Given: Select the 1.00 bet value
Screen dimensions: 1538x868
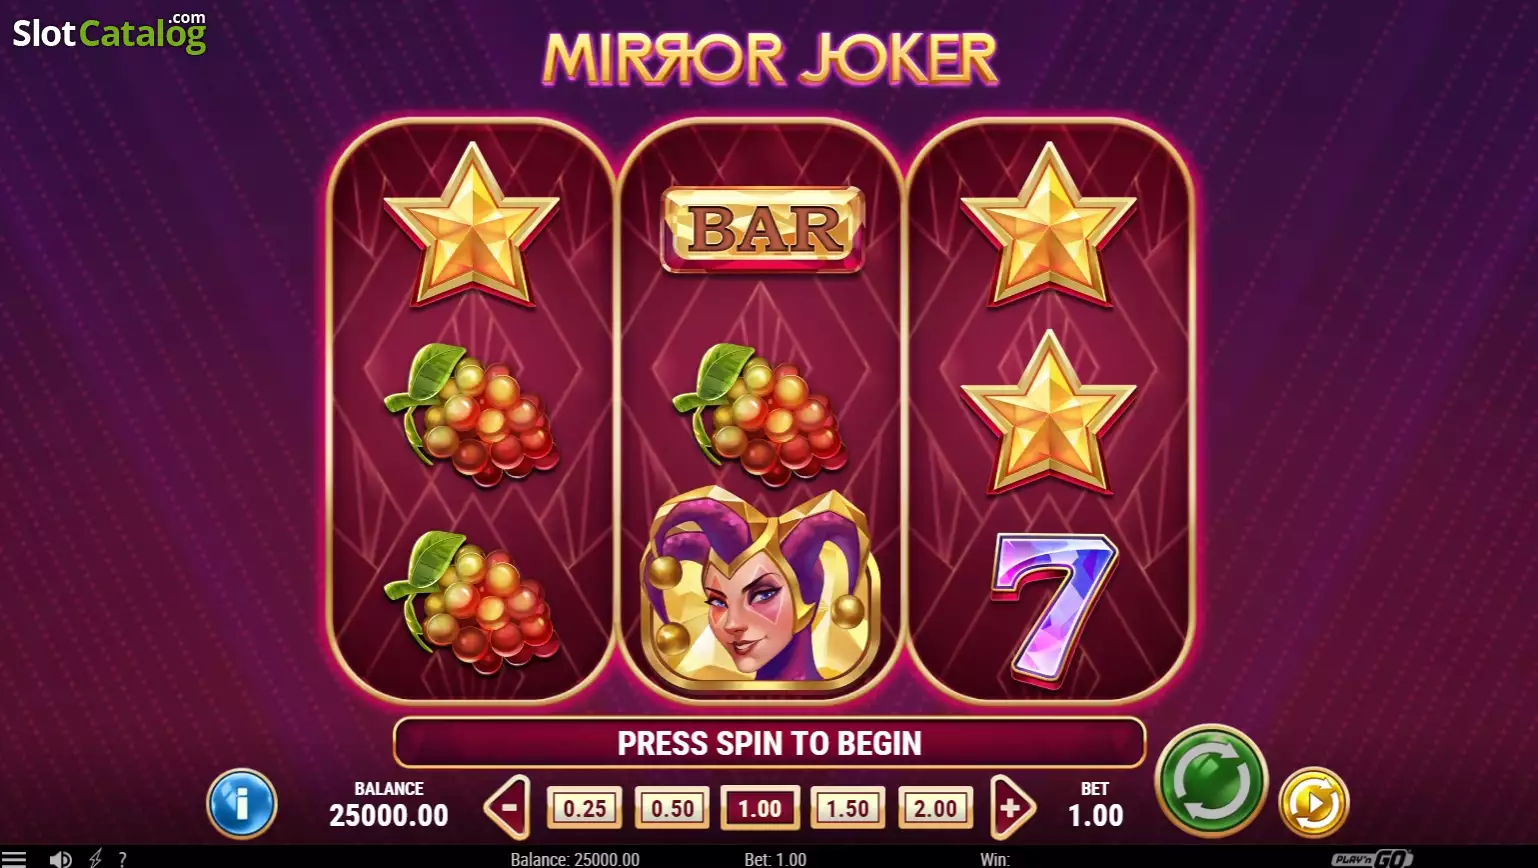Looking at the screenshot, I should click(x=760, y=808).
